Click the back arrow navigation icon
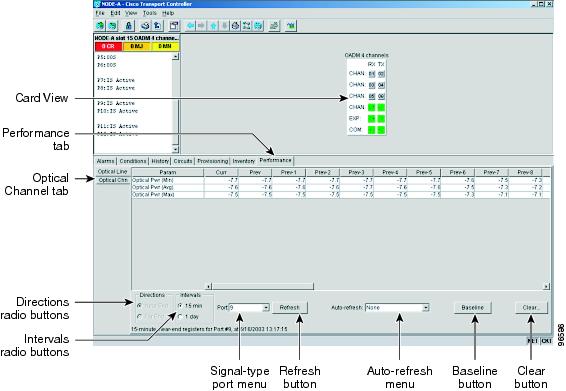Image resolution: width=566 pixels, height=391 pixels. (x=191, y=26)
